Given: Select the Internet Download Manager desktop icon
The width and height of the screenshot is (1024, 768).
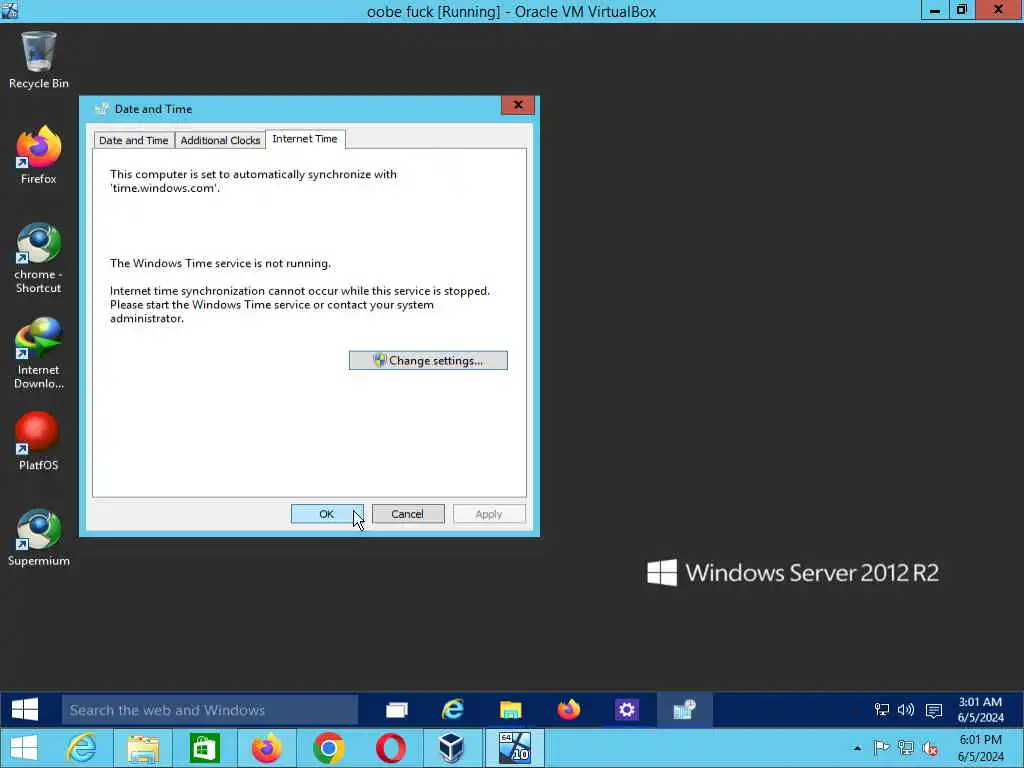Looking at the screenshot, I should point(39,354).
